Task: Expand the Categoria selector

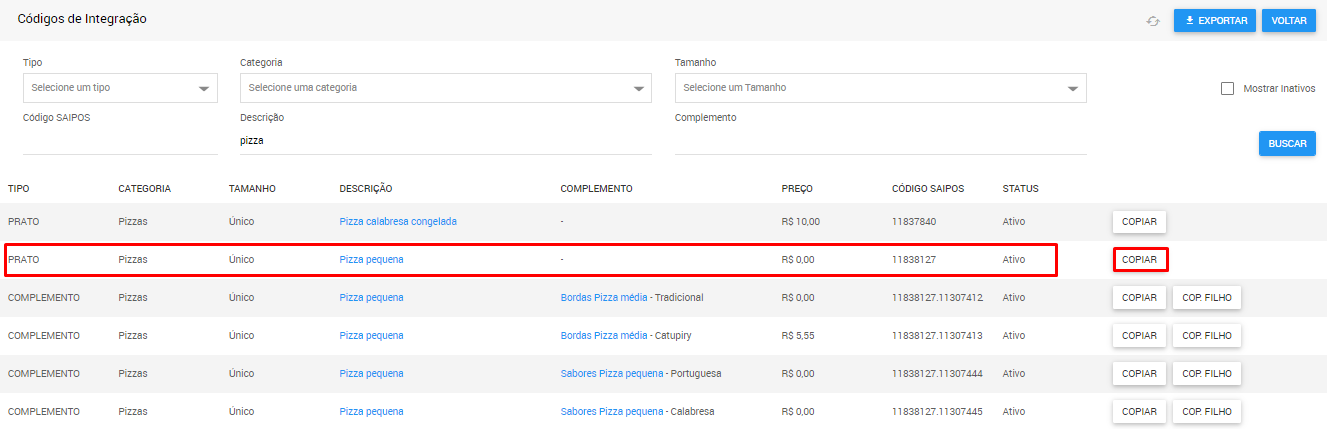Action: (446, 88)
